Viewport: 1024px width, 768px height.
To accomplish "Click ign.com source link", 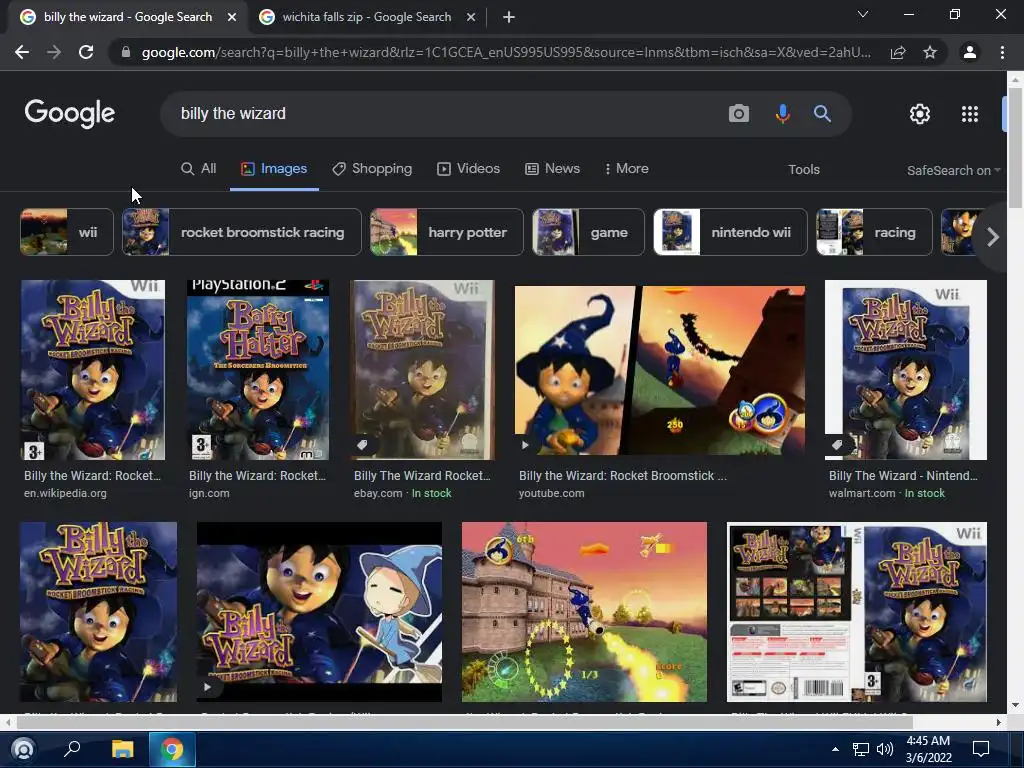I will click(x=209, y=494).
